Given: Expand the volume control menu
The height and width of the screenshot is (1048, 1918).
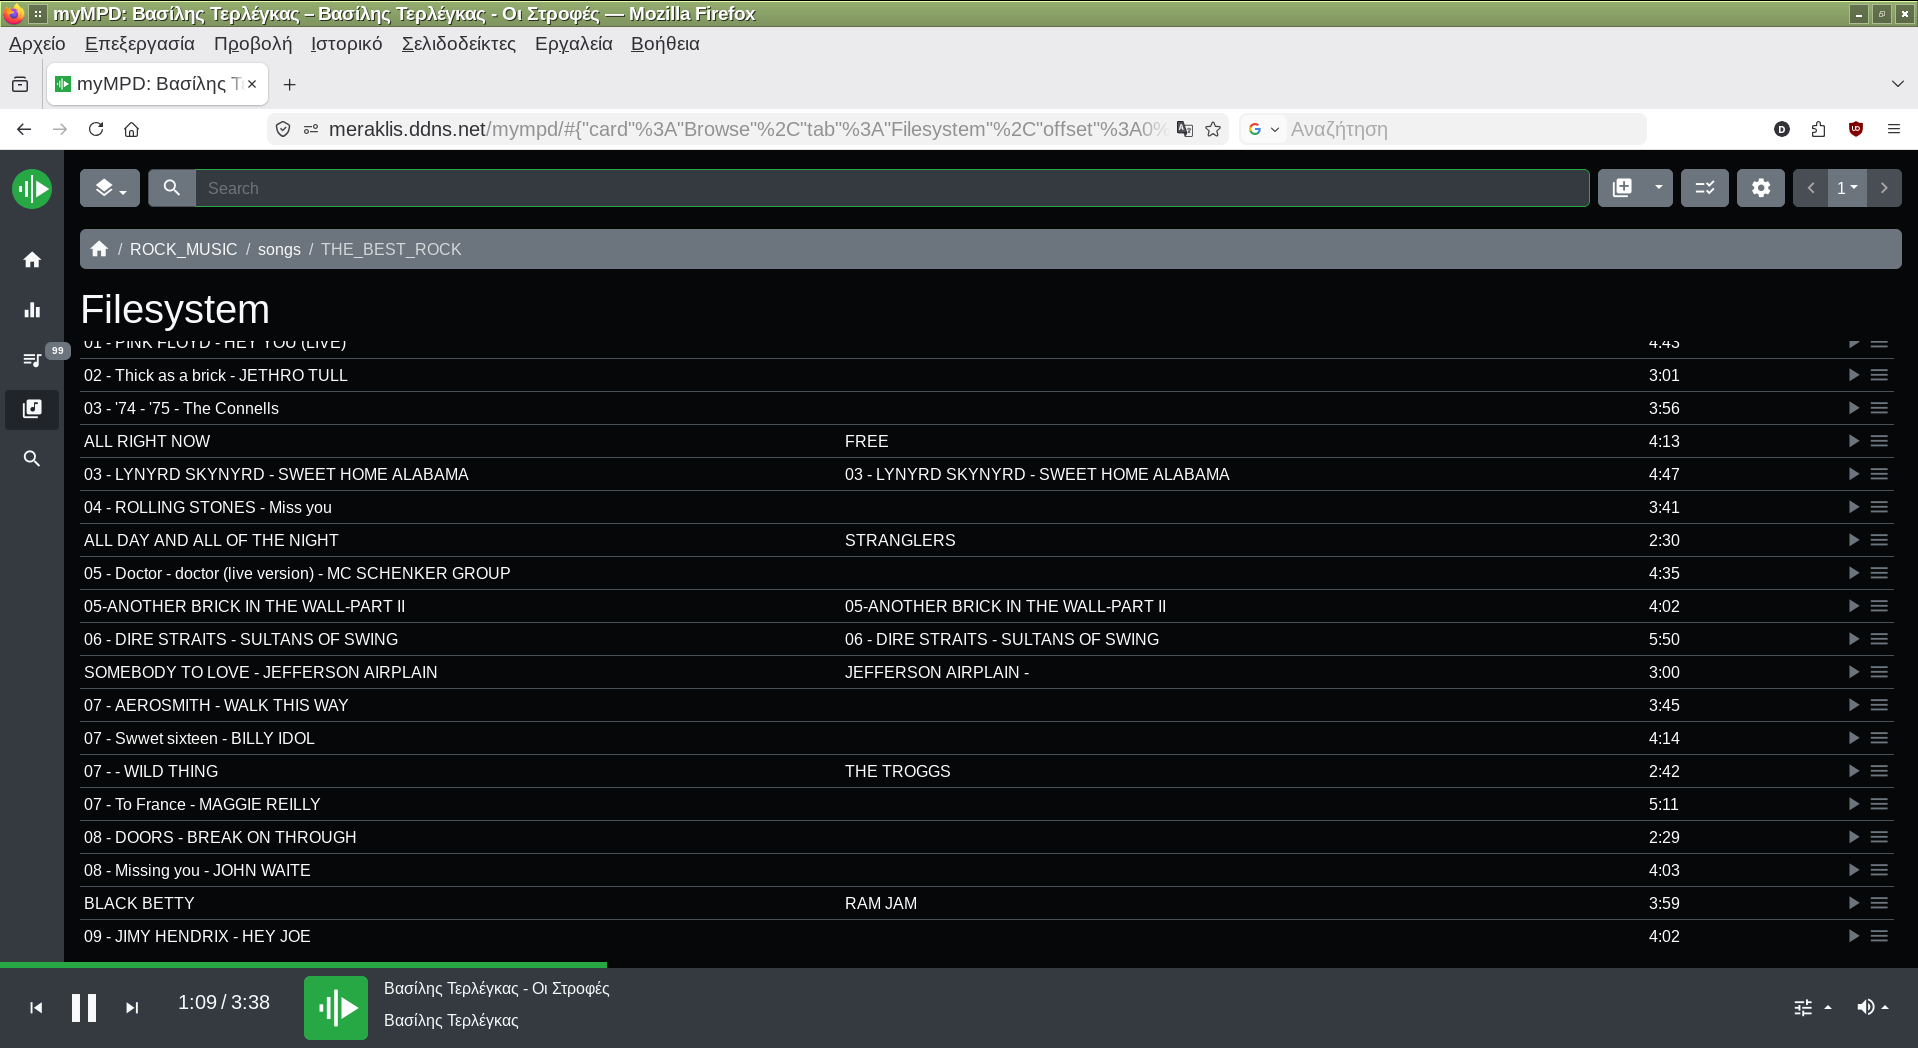Looking at the screenshot, I should tap(1872, 1007).
